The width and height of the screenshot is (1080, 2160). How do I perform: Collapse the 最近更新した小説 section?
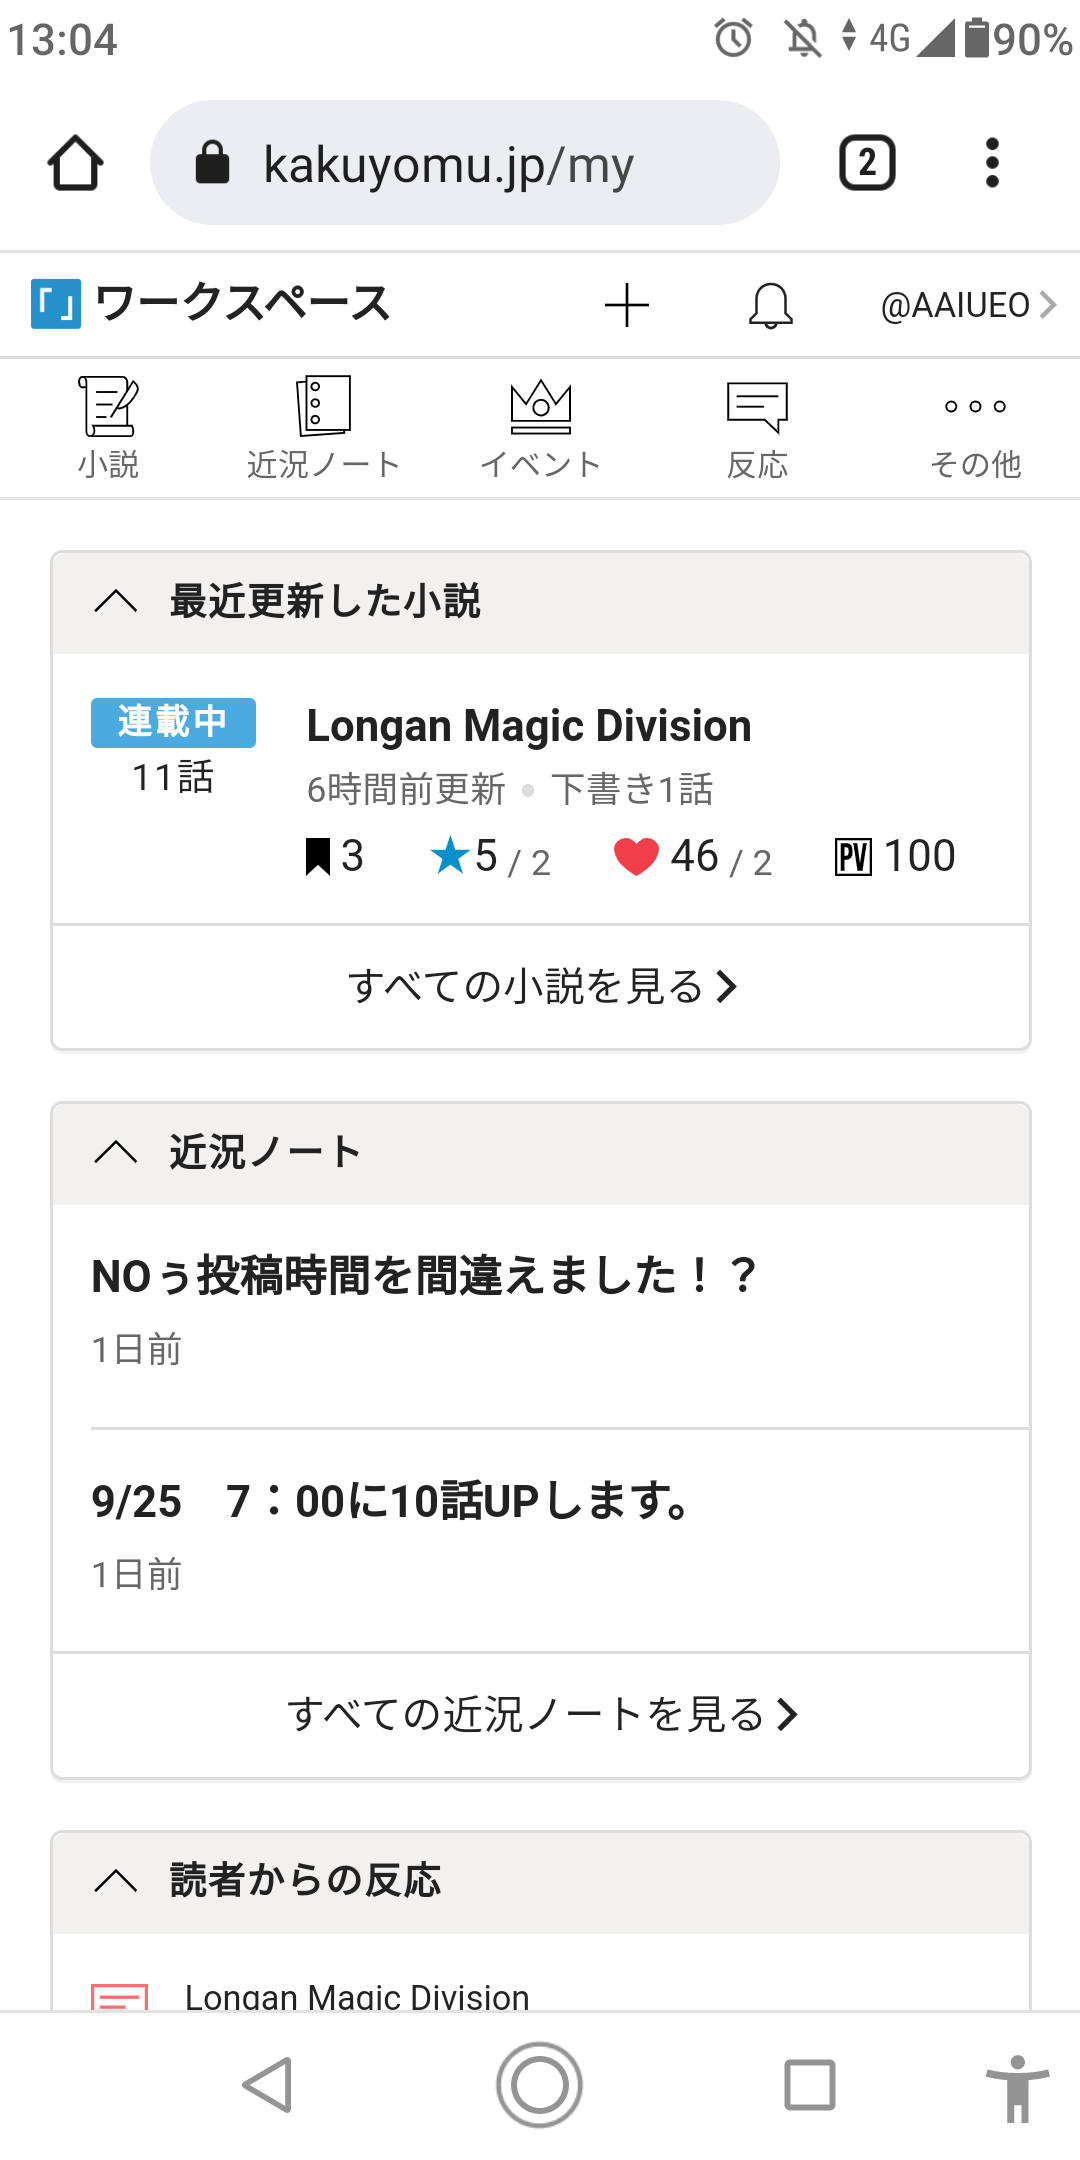[116, 602]
